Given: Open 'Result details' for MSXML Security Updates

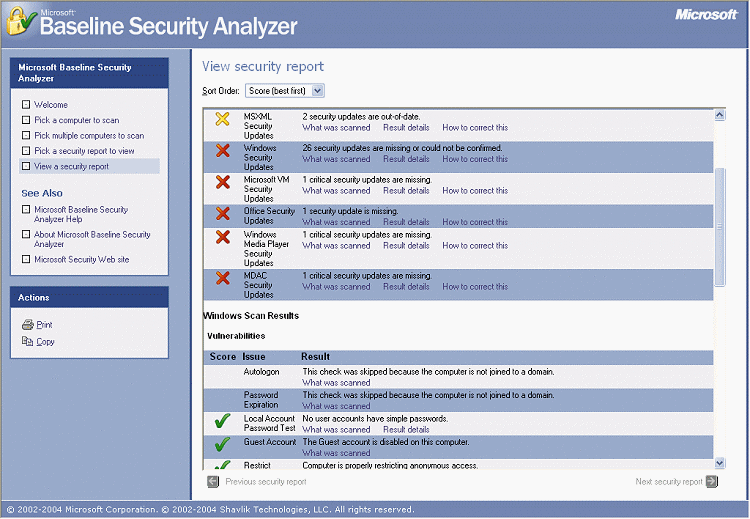Looking at the screenshot, I should tap(406, 128).
